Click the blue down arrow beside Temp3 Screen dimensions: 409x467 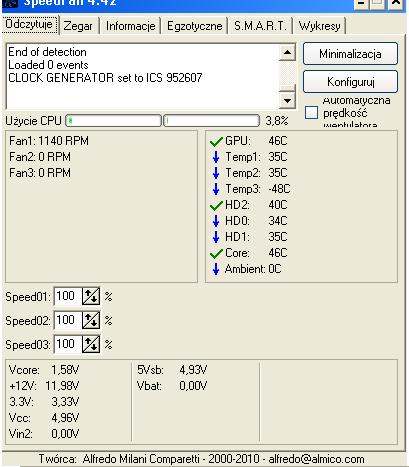click(x=216, y=189)
